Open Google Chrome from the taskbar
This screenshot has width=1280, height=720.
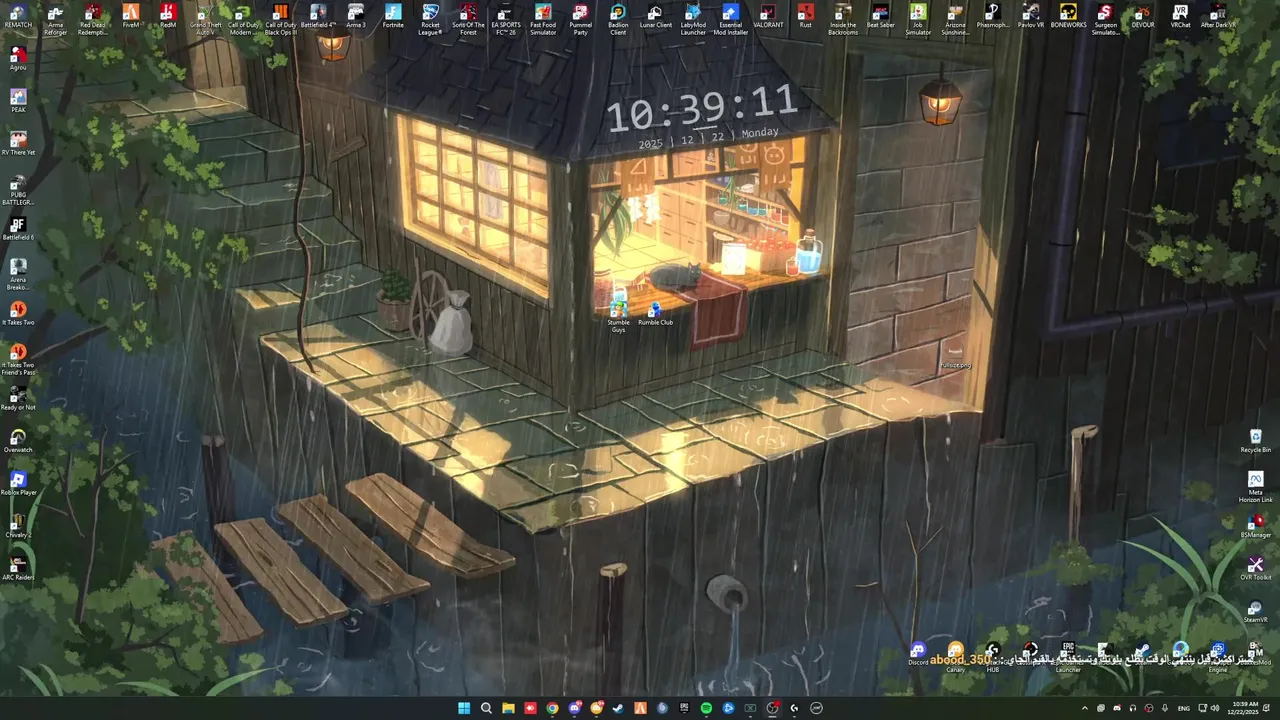(552, 708)
